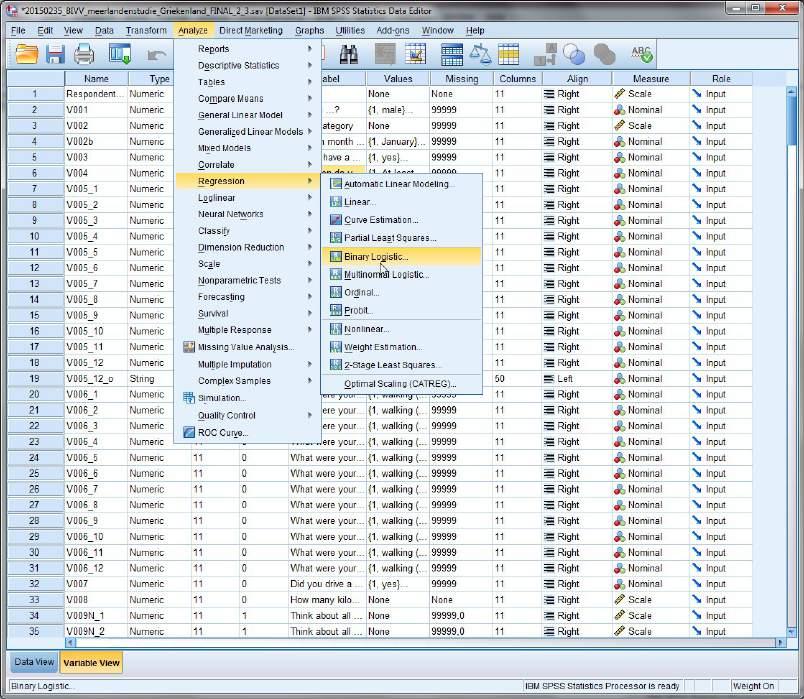Select ROC Curve in the Analyze menu
The height and width of the screenshot is (699, 804).
pyautogui.click(x=247, y=433)
